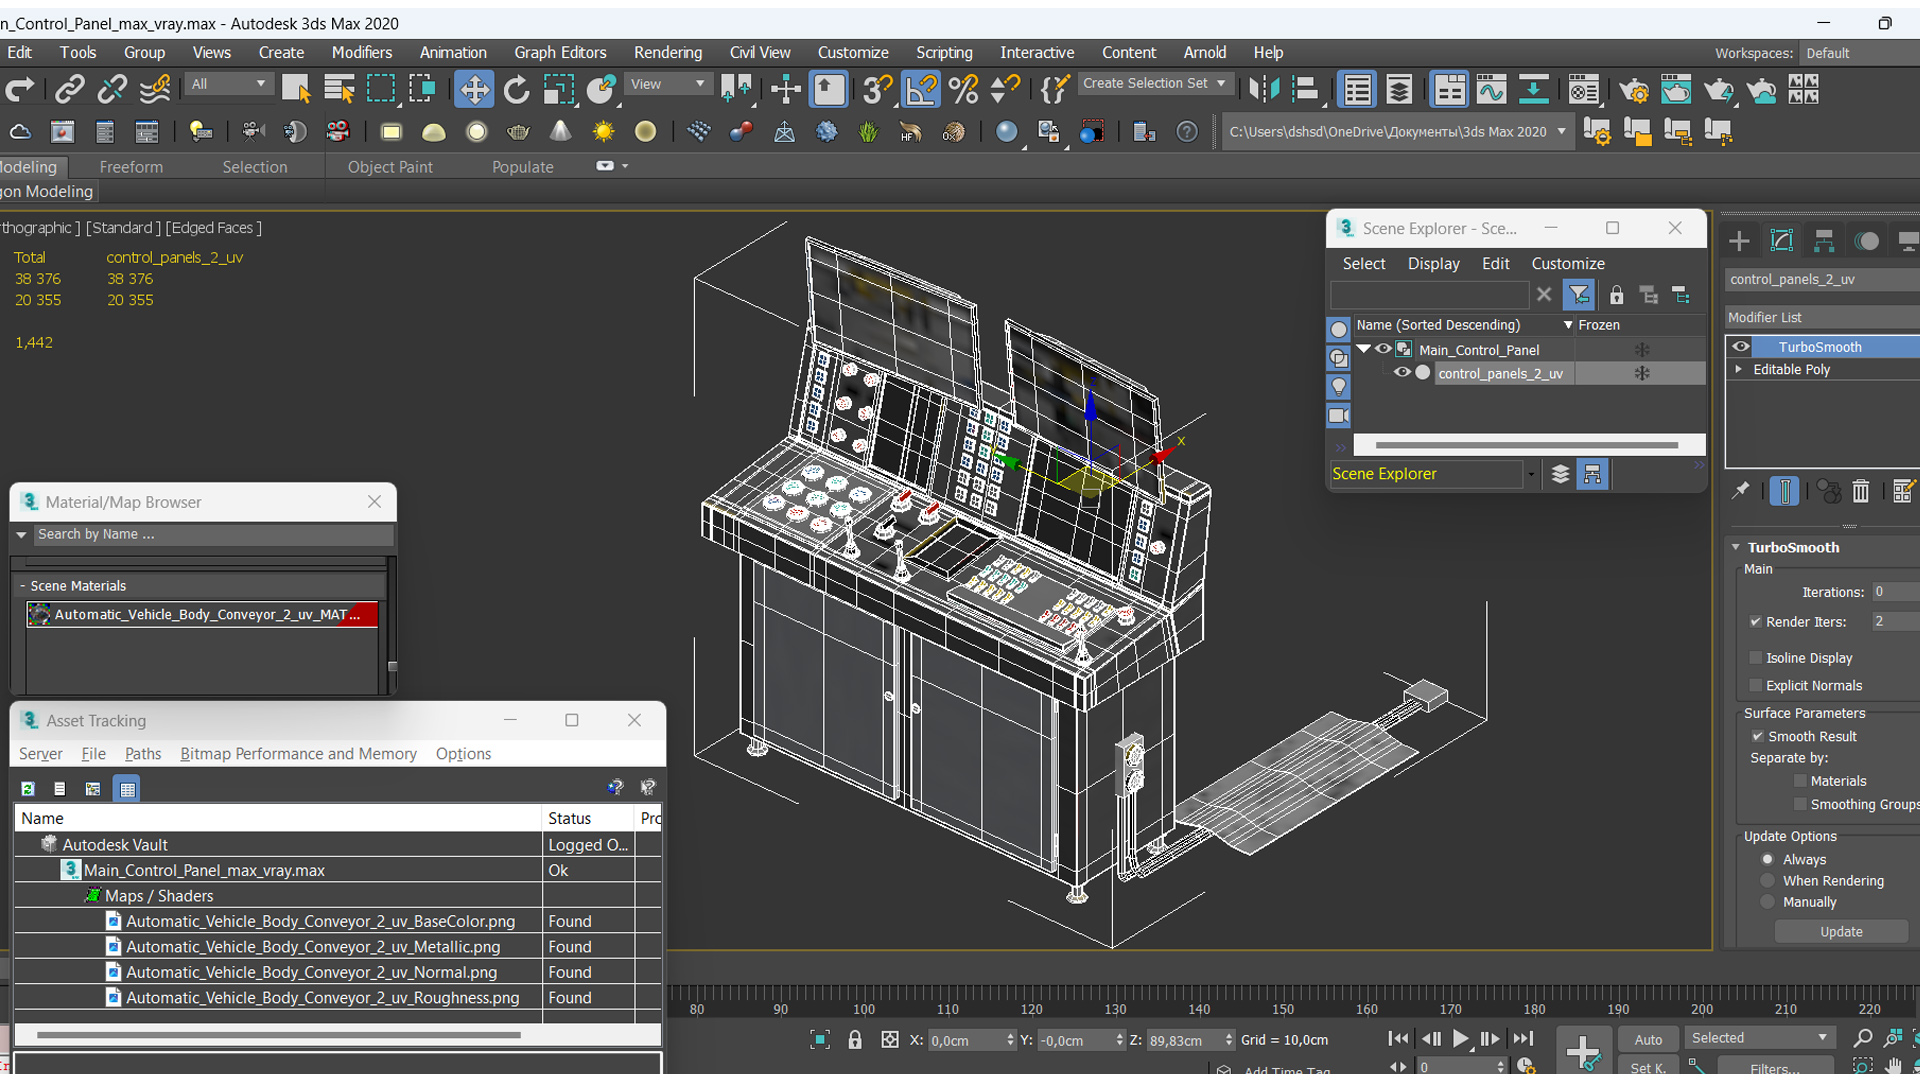Click Scene Explorer horizontal scrollbar
The height and width of the screenshot is (1080, 1920).
pyautogui.click(x=1527, y=445)
